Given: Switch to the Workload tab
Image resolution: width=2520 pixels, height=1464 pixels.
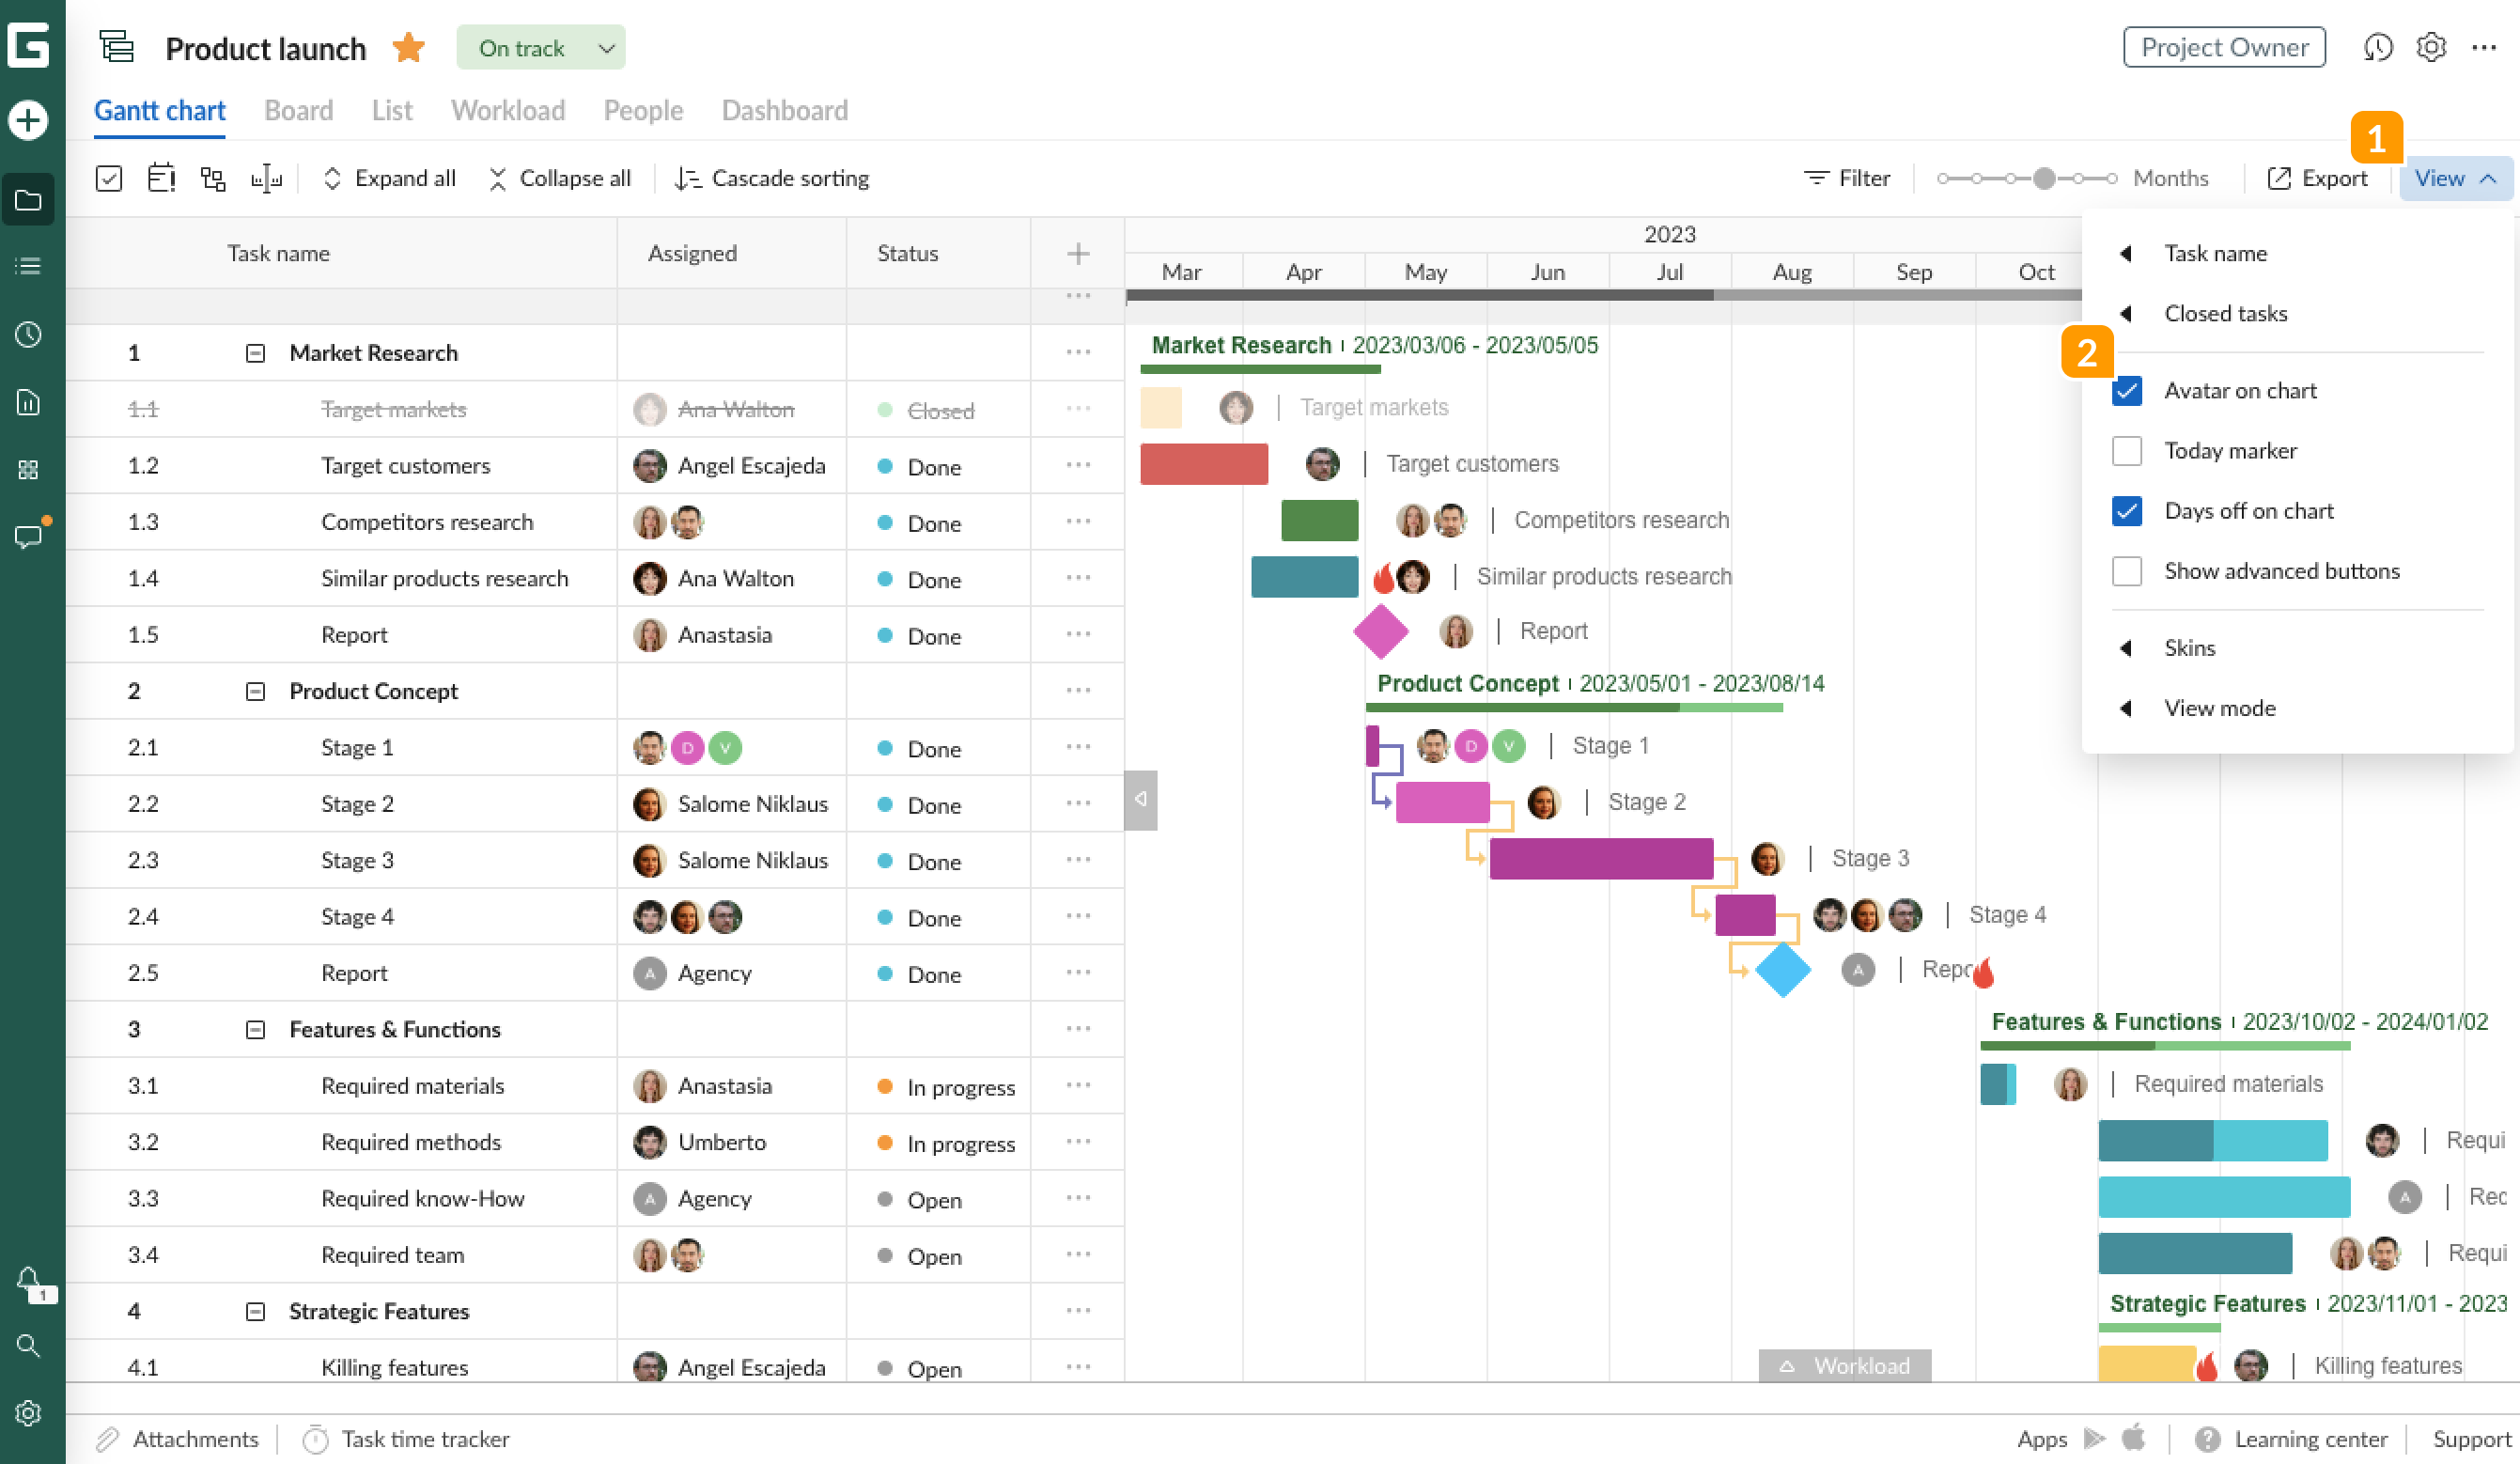Looking at the screenshot, I should [508, 110].
